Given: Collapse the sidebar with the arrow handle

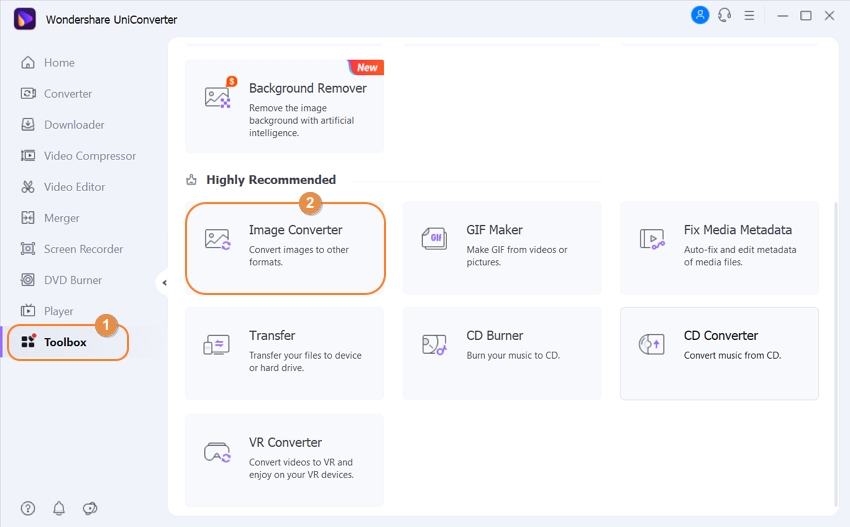Looking at the screenshot, I should click(x=164, y=282).
